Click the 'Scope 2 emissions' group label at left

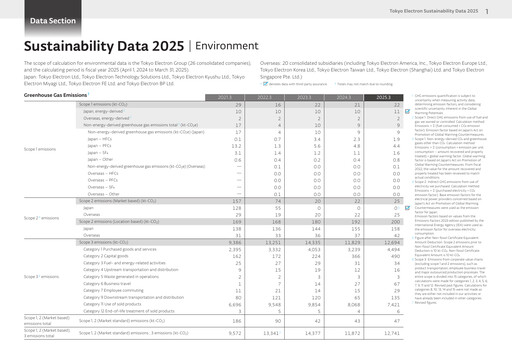click(41, 218)
